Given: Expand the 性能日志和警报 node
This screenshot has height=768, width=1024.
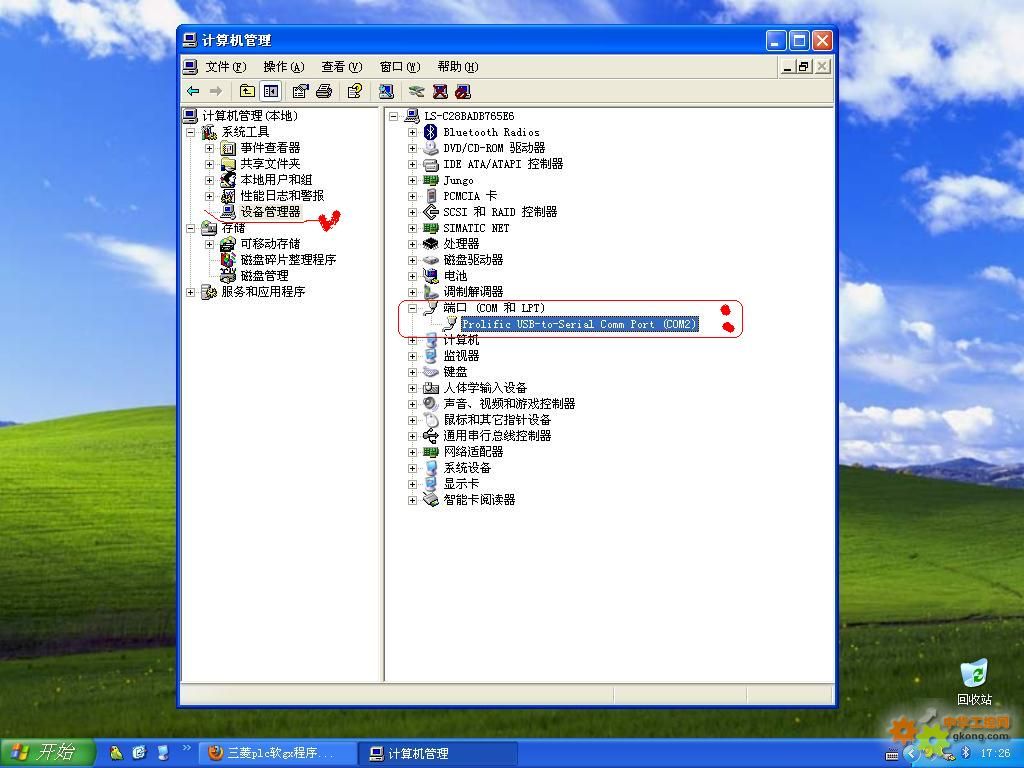Looking at the screenshot, I should point(209,197).
